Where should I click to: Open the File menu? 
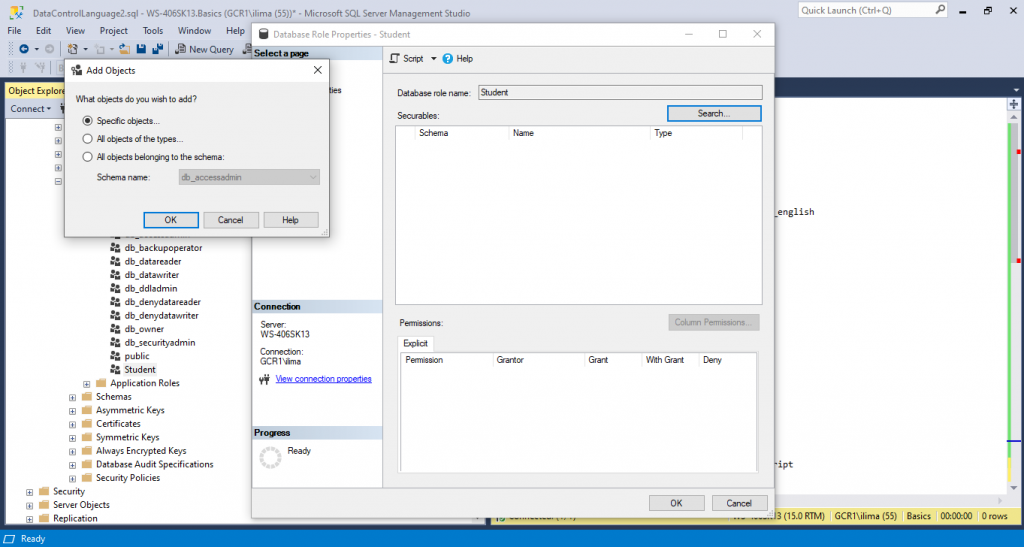pyautogui.click(x=14, y=31)
